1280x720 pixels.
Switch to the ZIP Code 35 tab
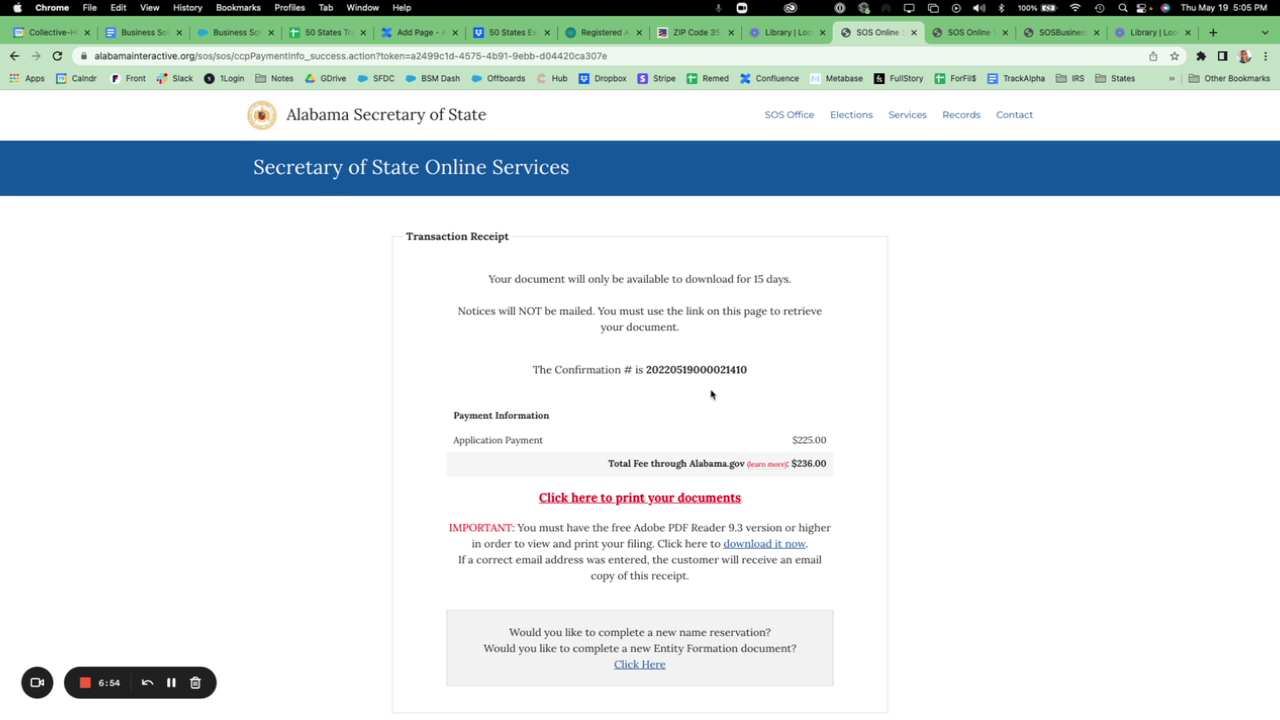point(696,32)
